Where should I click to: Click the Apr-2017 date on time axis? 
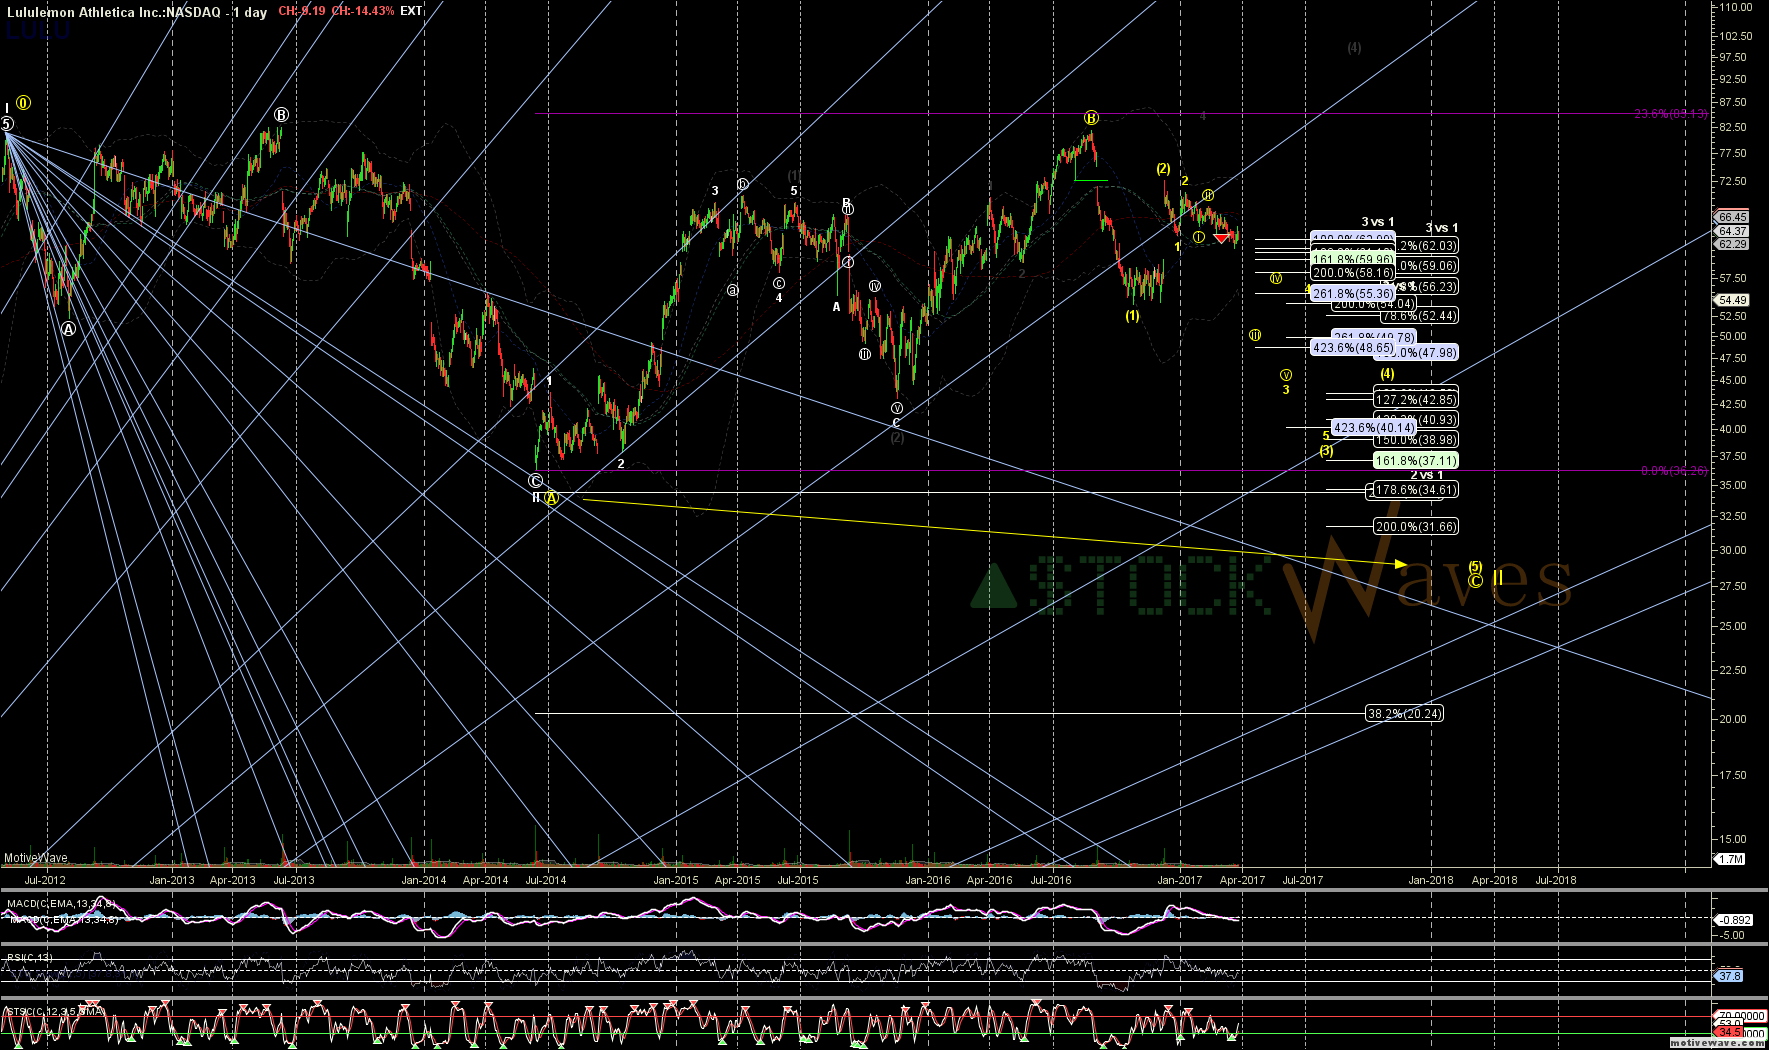click(x=1242, y=881)
